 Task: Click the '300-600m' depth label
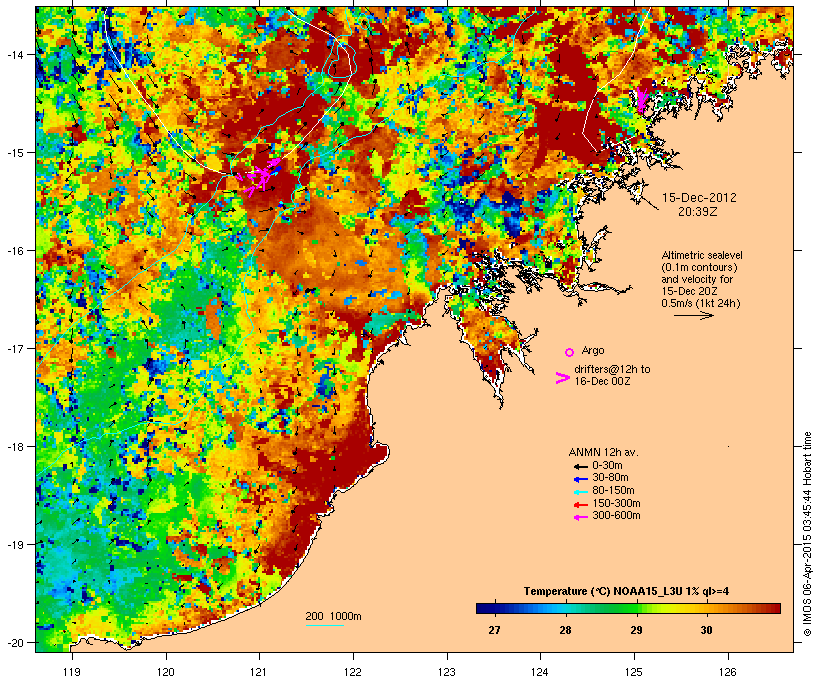pos(616,516)
